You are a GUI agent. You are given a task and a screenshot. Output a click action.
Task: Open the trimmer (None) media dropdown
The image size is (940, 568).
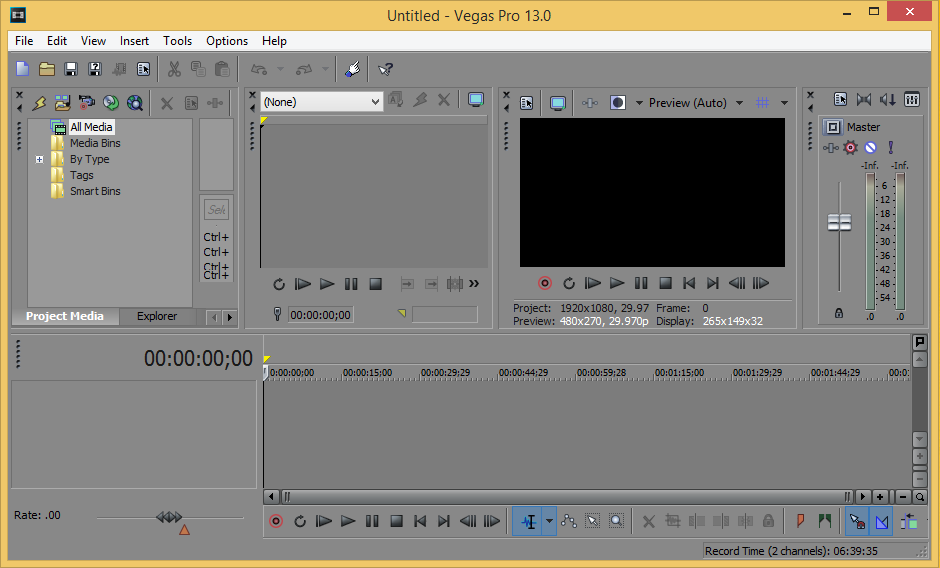pos(321,102)
